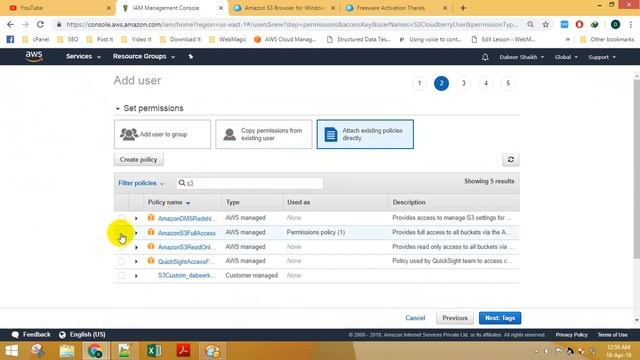Open the Resource Groups dropdown
Image resolution: width=640 pixels, height=360 pixels.
(x=144, y=56)
